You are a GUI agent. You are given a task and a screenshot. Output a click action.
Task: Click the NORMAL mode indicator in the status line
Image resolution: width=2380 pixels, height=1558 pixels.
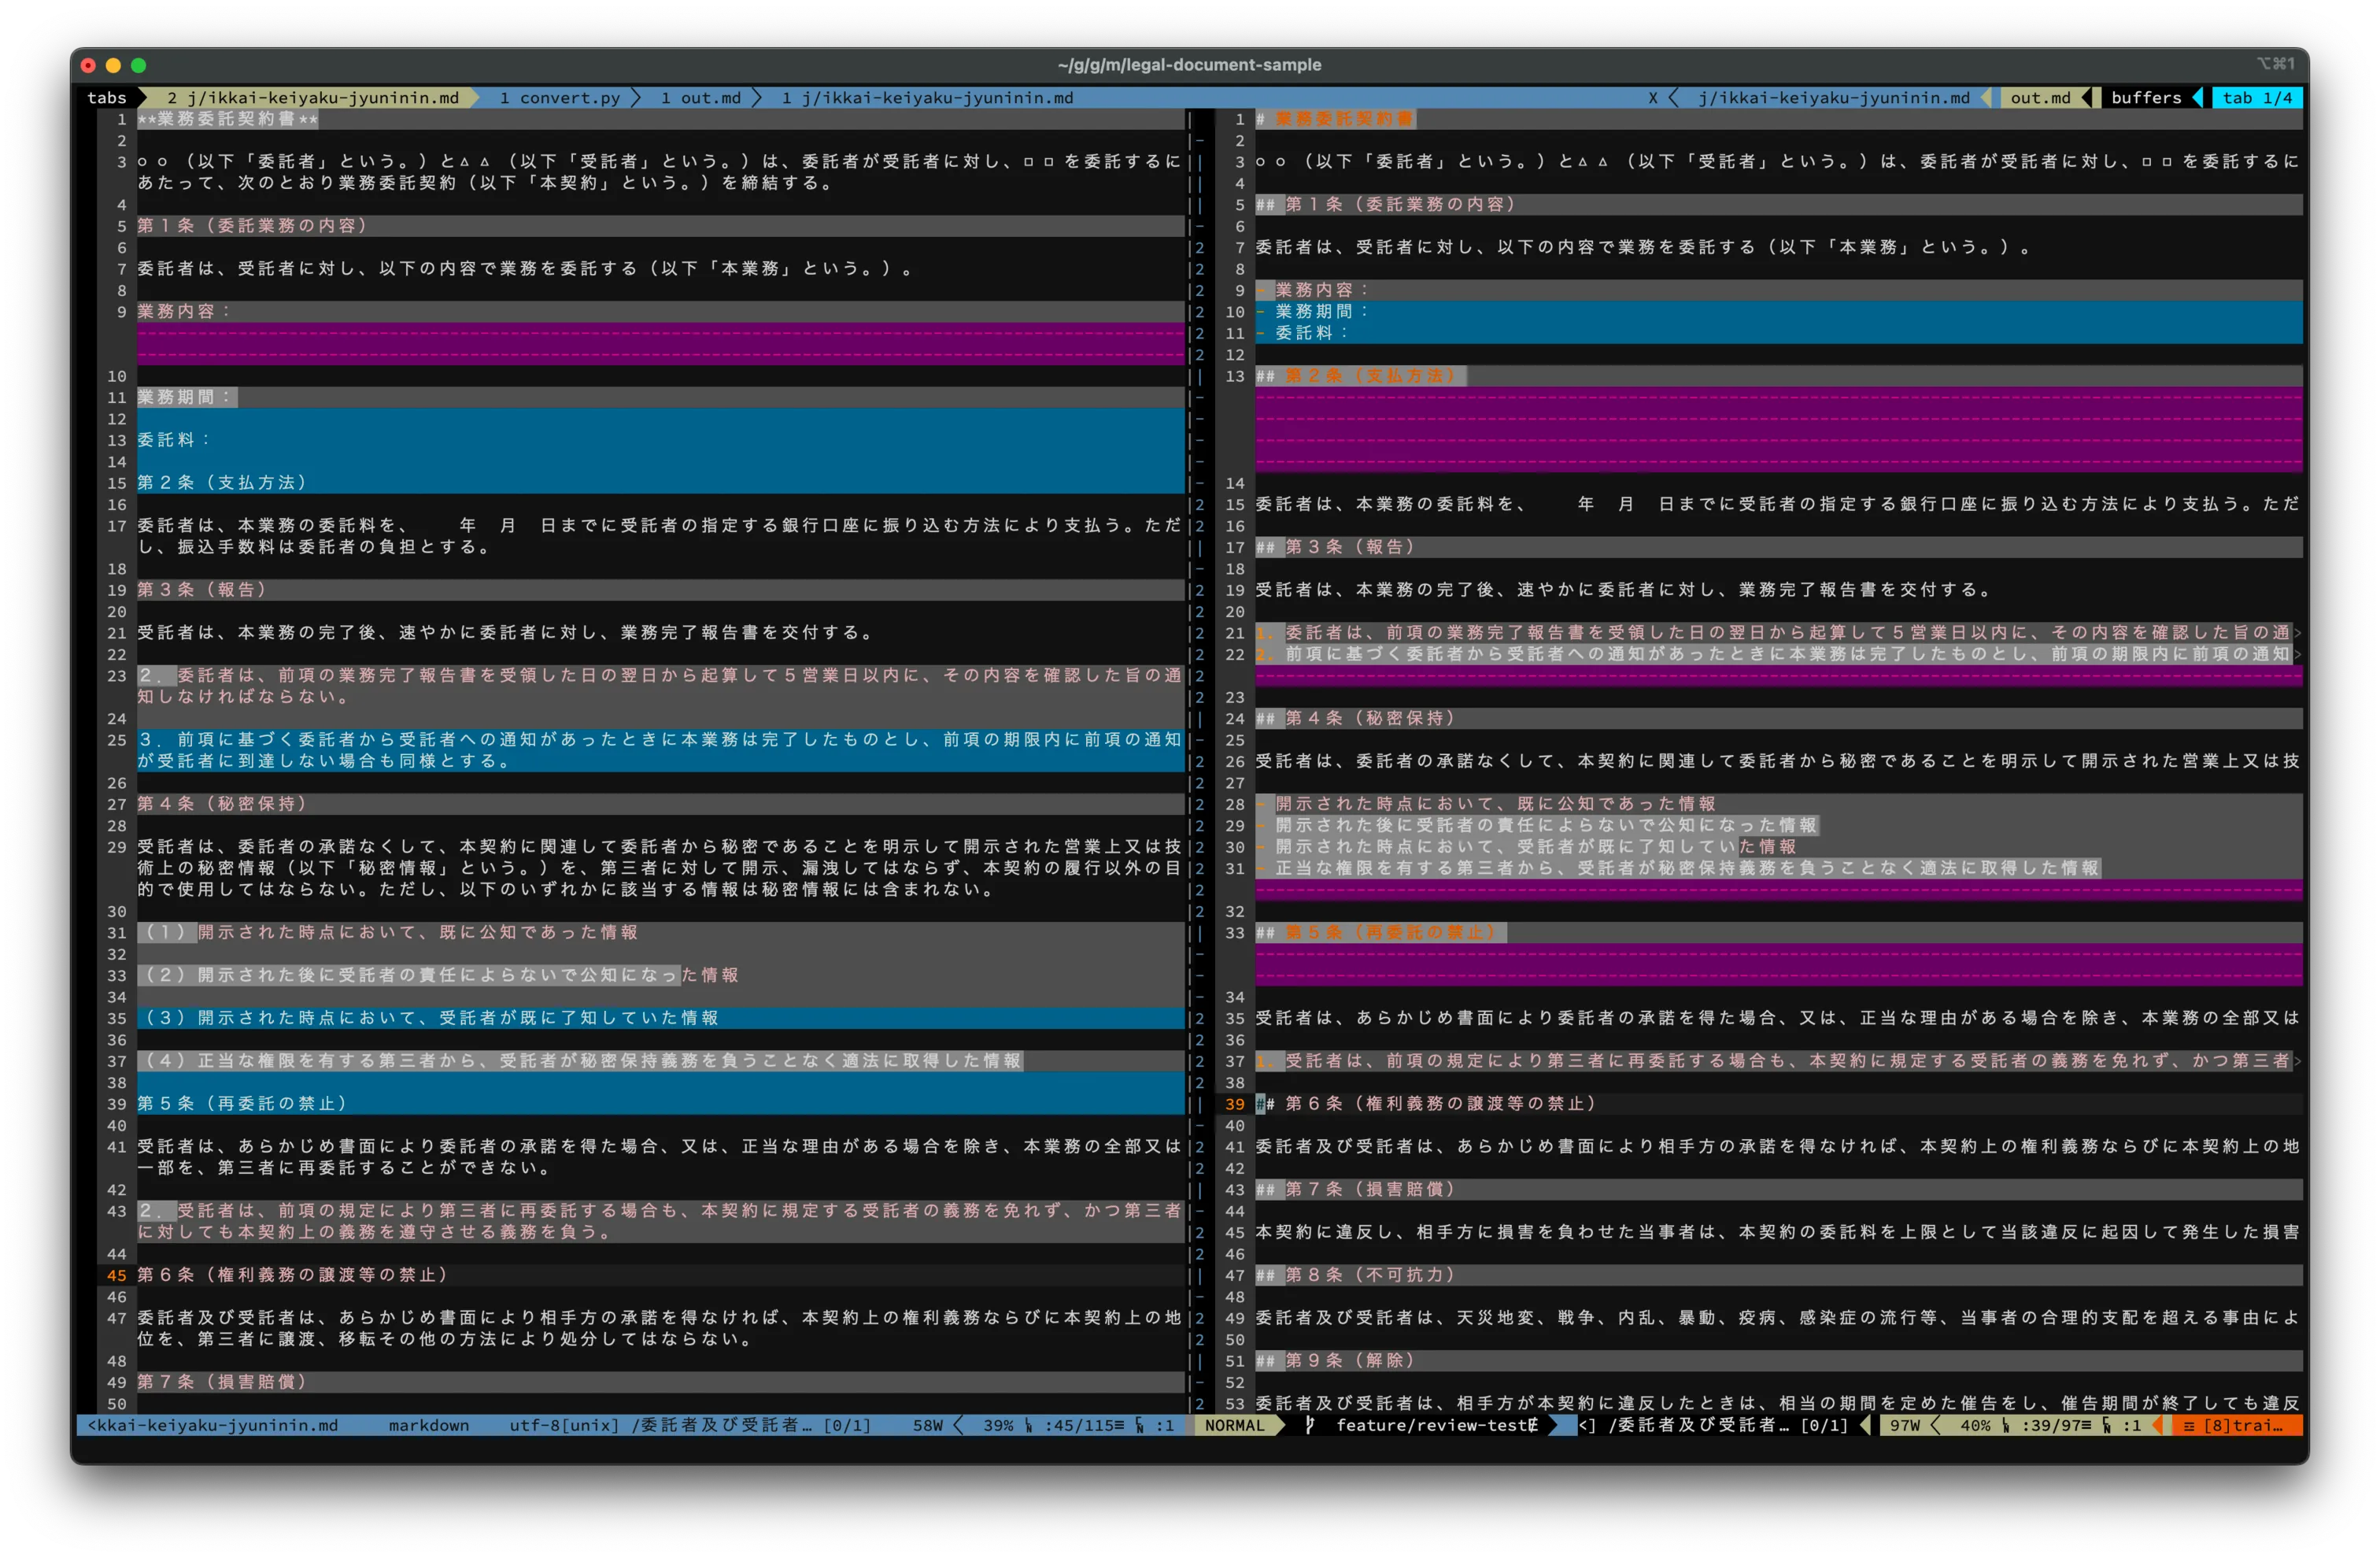tap(1234, 1425)
